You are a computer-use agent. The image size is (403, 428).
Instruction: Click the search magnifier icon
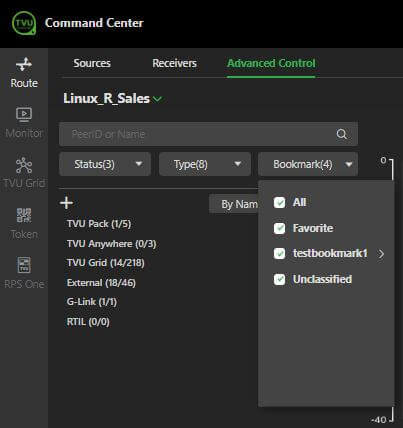[x=342, y=134]
